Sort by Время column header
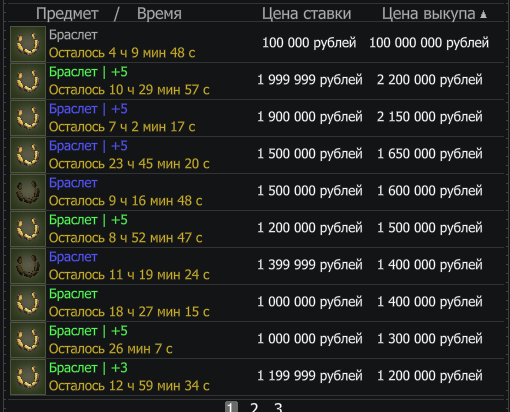Screen dimensions: 510x412 coord(159,14)
